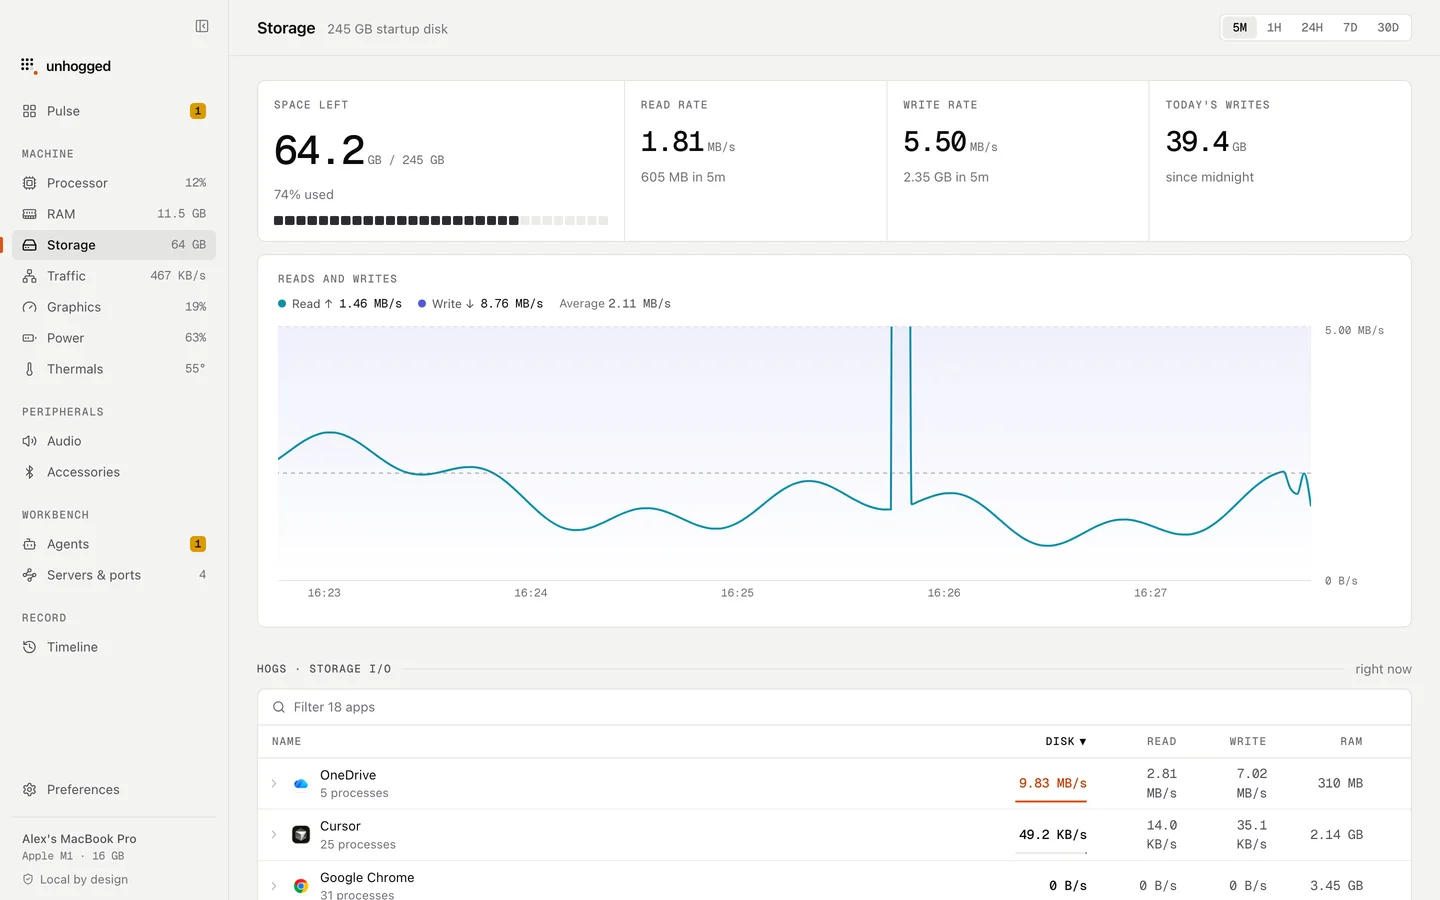Expand the OneDrive process row

(x=274, y=784)
